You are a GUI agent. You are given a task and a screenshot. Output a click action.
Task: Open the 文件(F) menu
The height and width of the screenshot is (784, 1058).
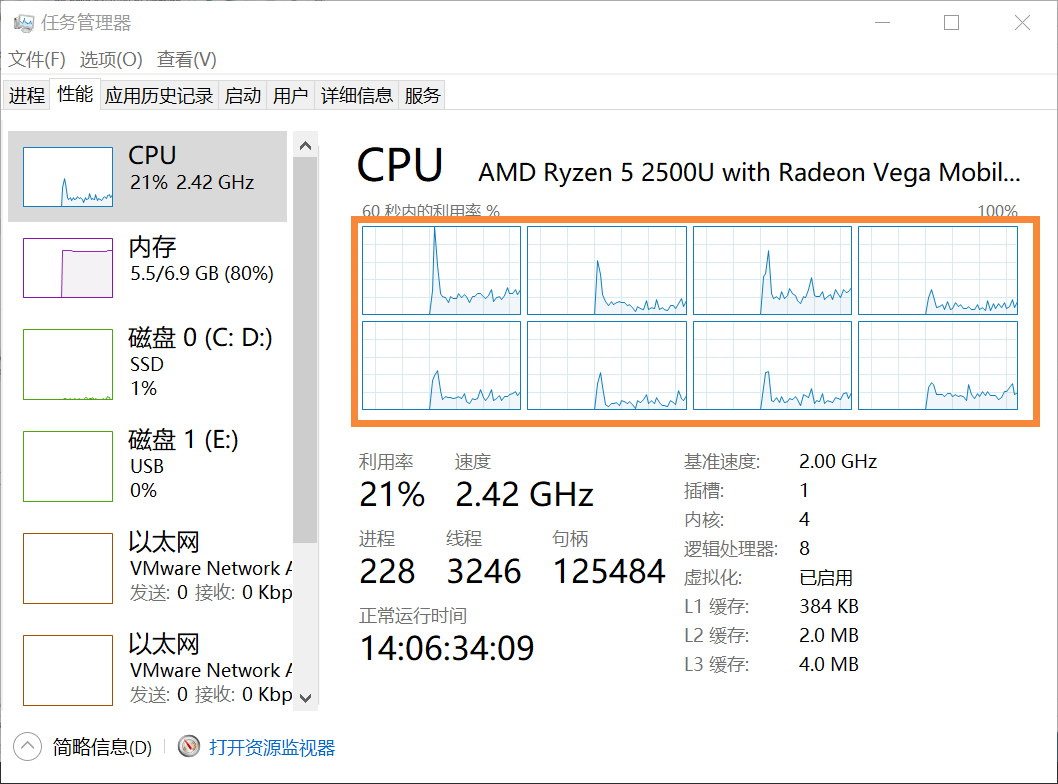point(37,60)
